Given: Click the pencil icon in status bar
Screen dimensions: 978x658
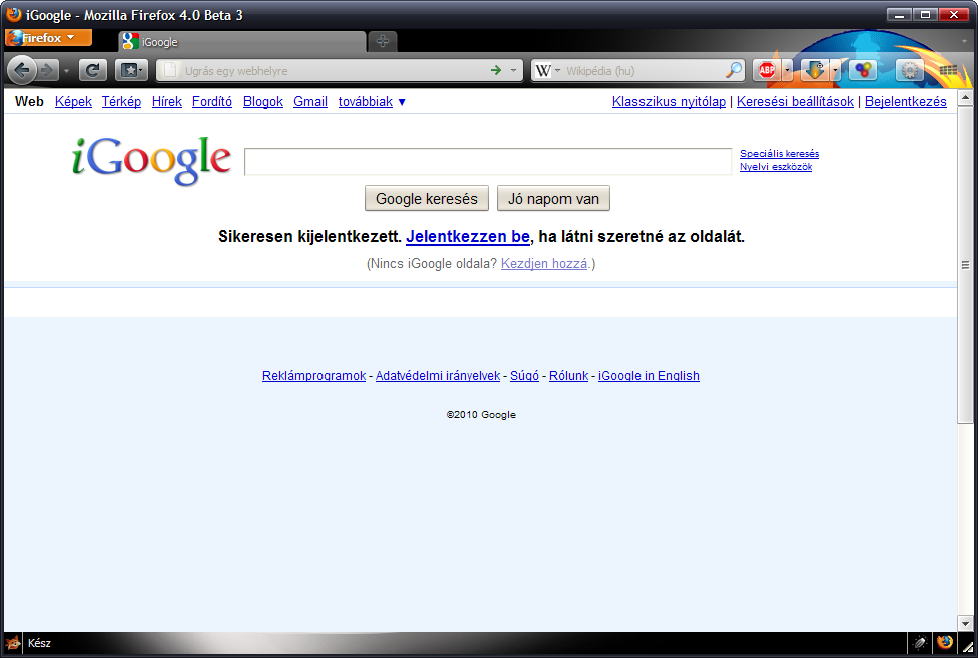Looking at the screenshot, I should point(921,642).
